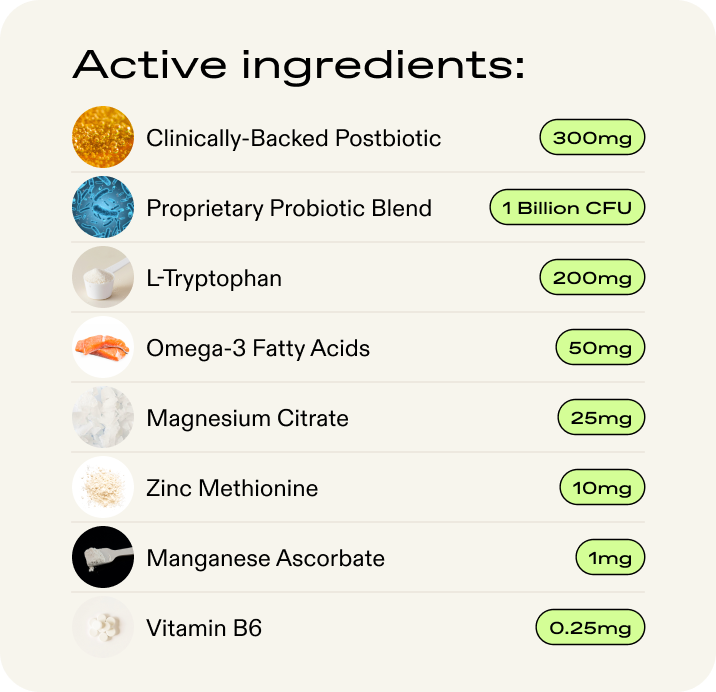The height and width of the screenshot is (692, 716).
Task: Click the Vitamin B6 tablets icon
Action: click(103, 628)
